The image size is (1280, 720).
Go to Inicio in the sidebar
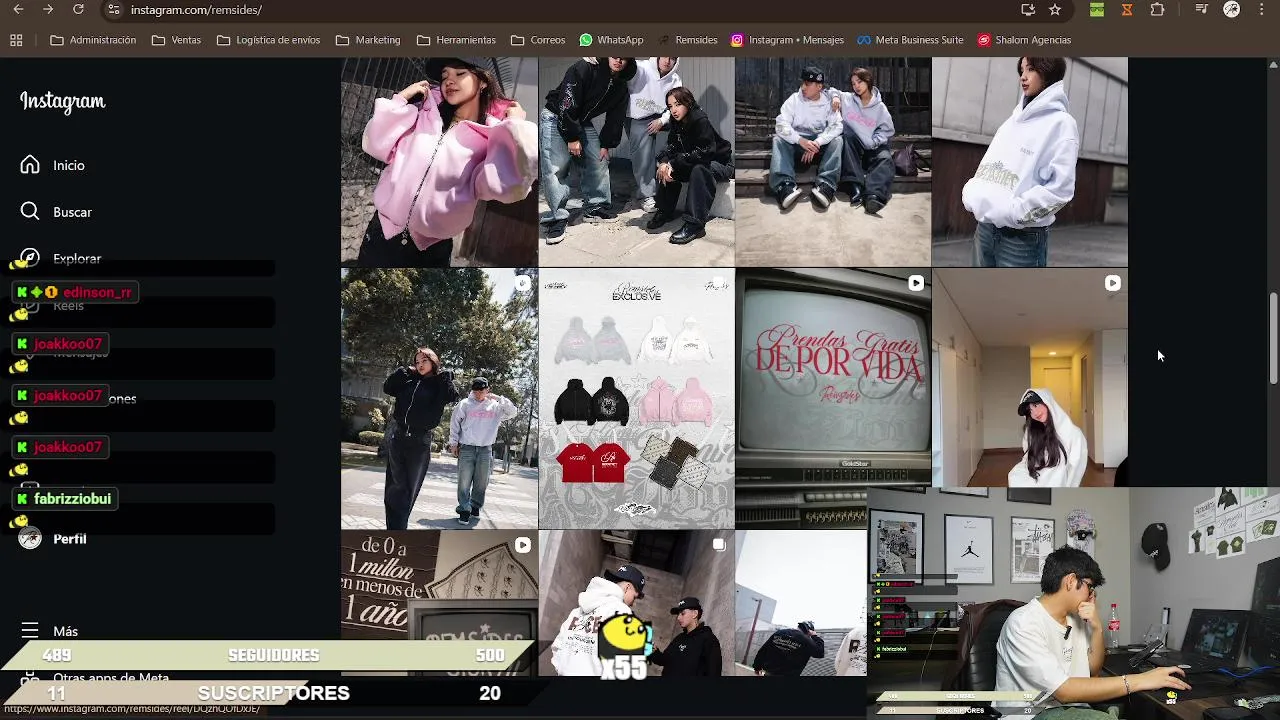coord(54,165)
